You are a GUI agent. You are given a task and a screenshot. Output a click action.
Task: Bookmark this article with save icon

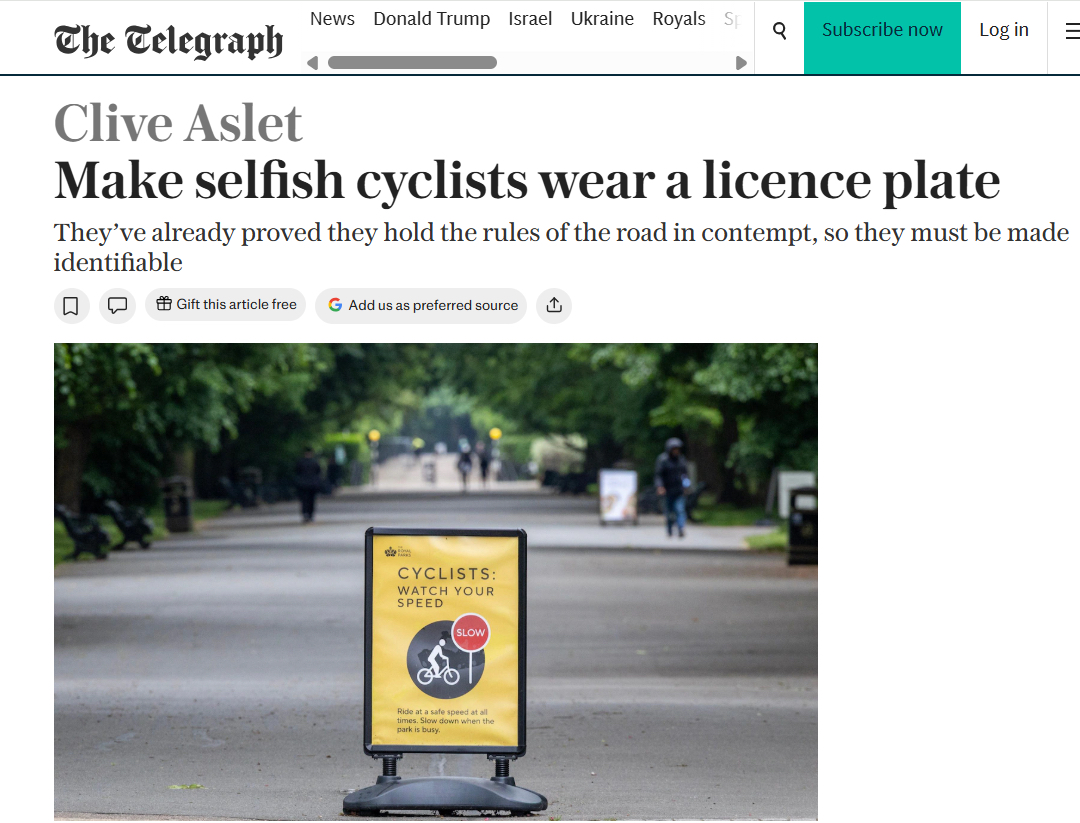[71, 306]
